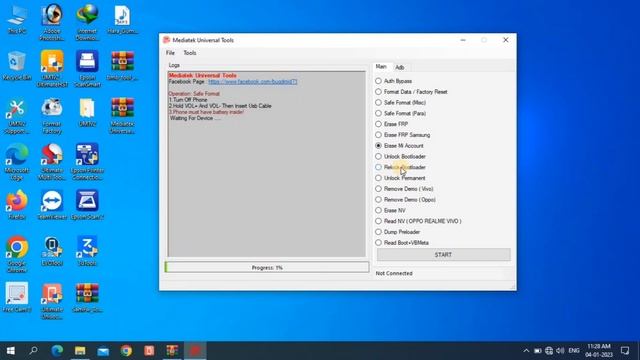Viewport: 640px width, 360px height.
Task: Click the ENG language indicator
Action: click(x=574, y=351)
